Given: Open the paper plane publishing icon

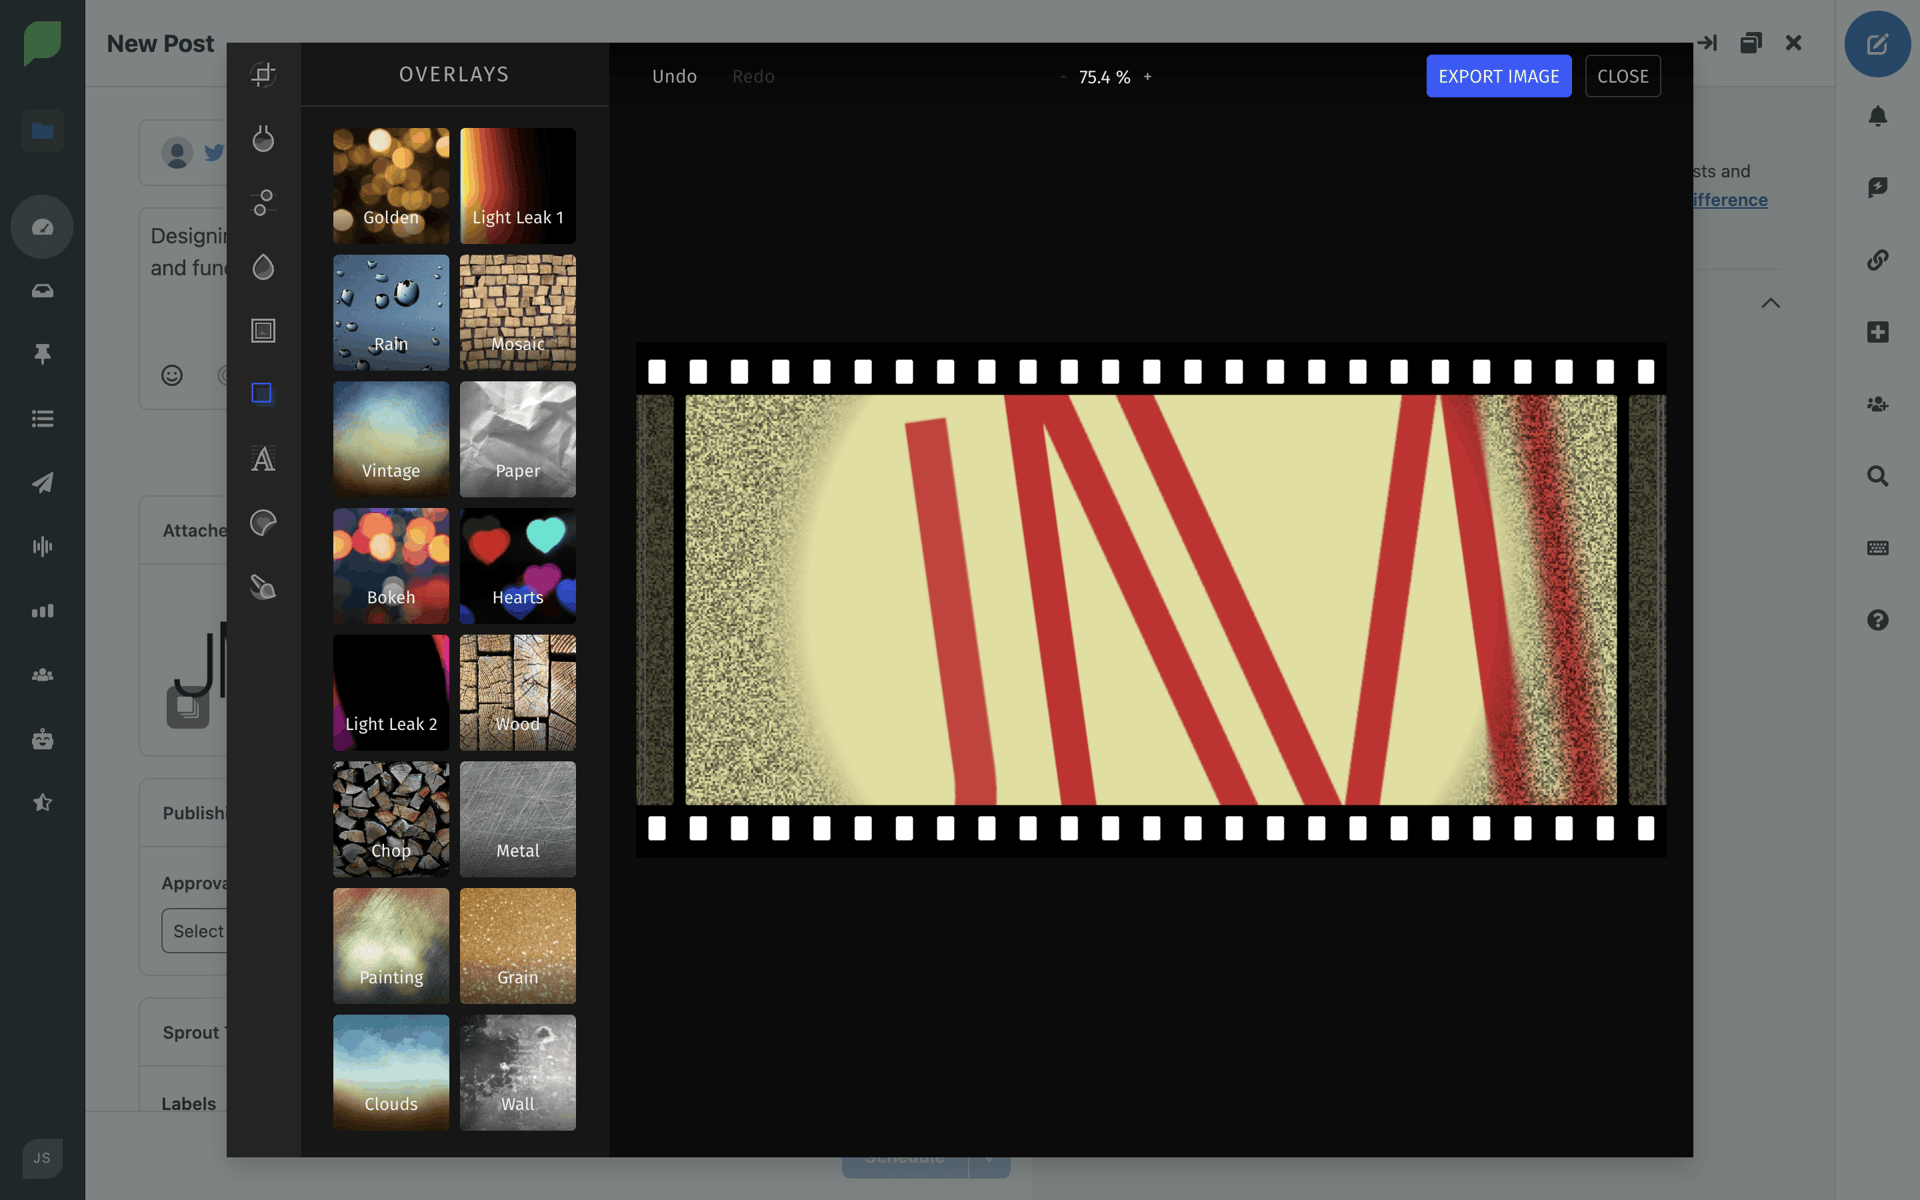Looking at the screenshot, I should click(x=42, y=483).
